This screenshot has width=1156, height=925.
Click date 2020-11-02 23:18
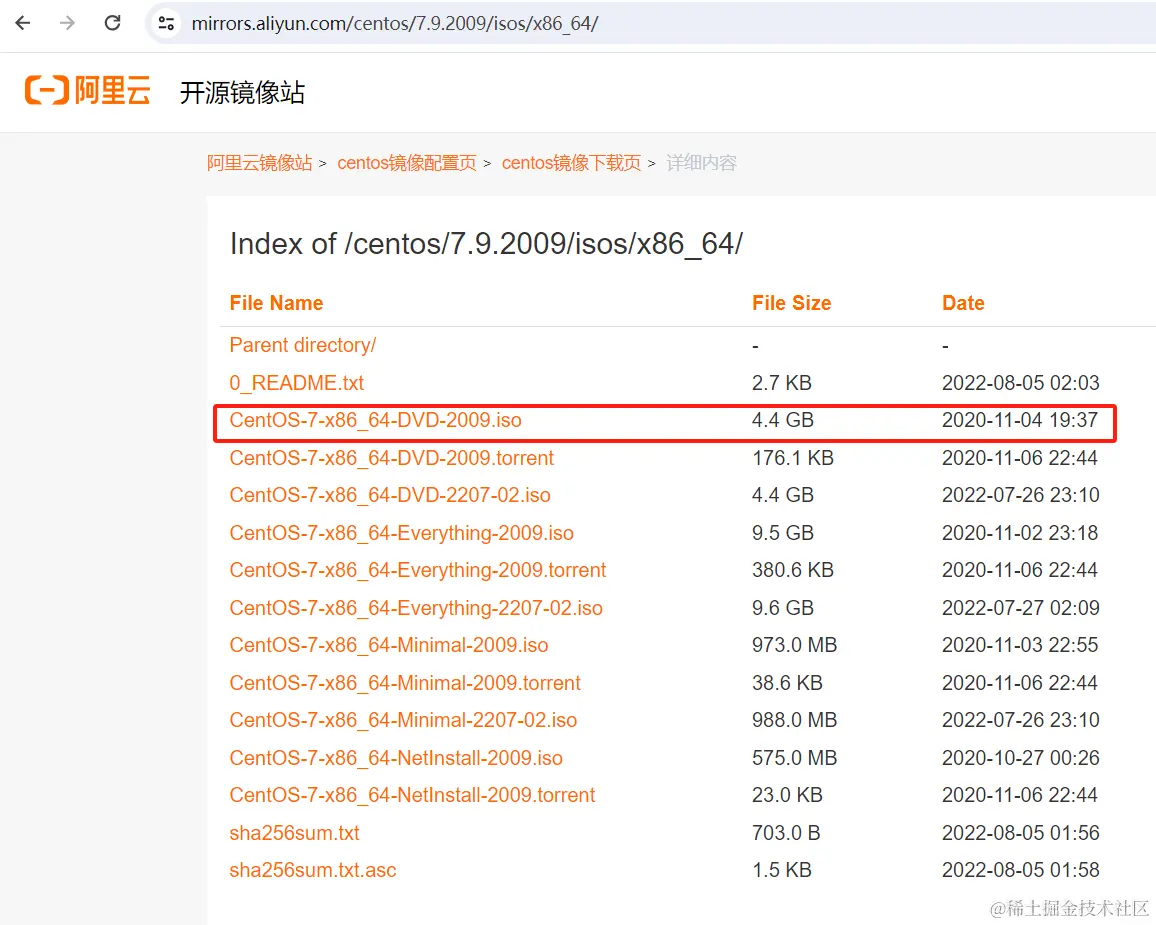(x=1020, y=533)
